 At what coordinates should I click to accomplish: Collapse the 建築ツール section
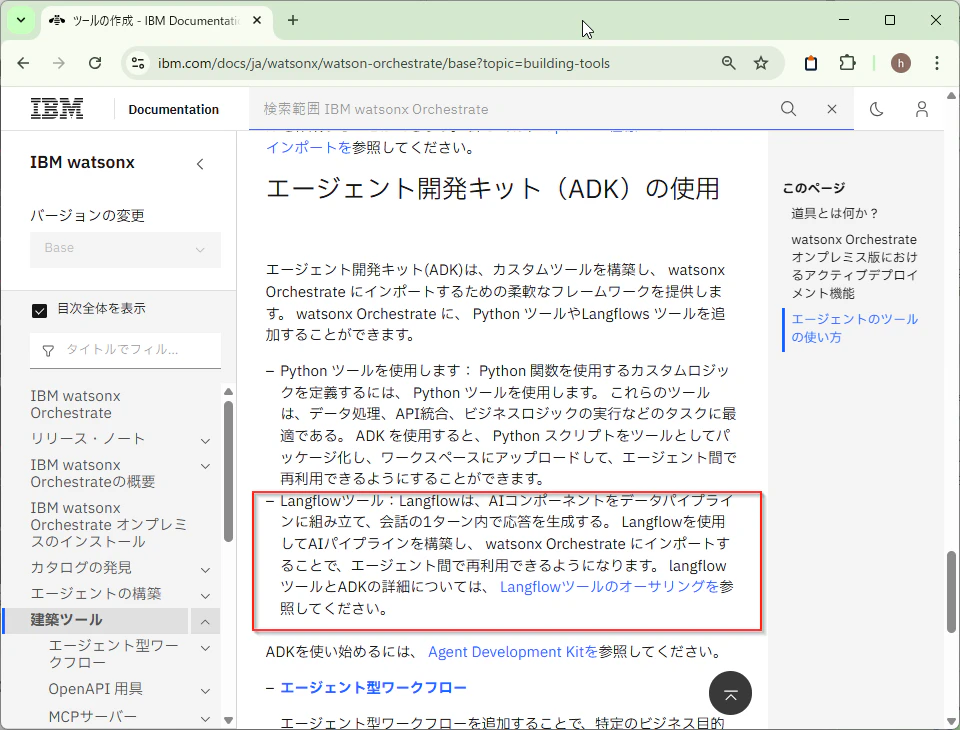[205, 622]
